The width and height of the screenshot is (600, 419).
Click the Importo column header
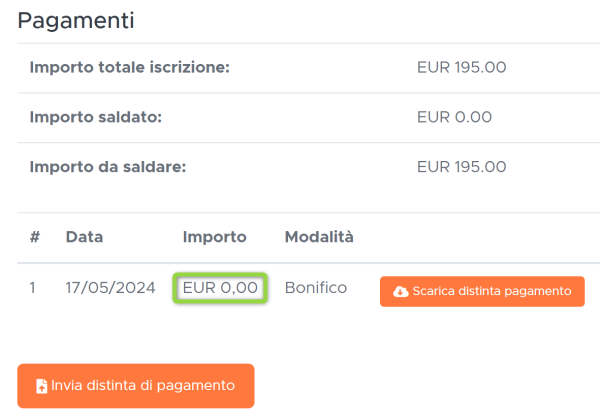click(214, 237)
